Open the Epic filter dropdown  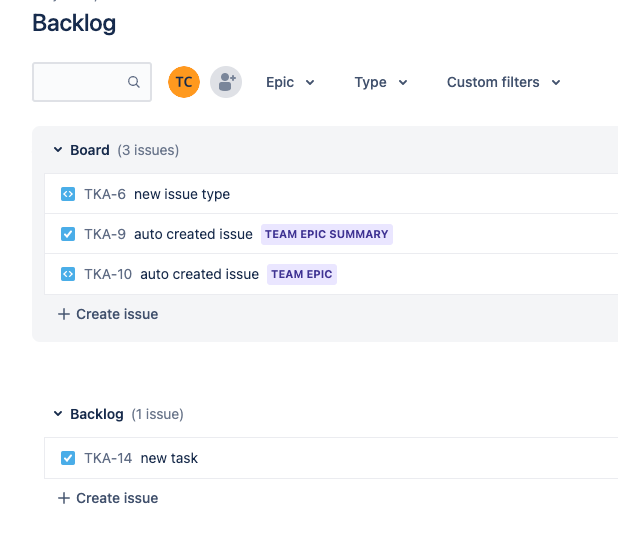[290, 82]
